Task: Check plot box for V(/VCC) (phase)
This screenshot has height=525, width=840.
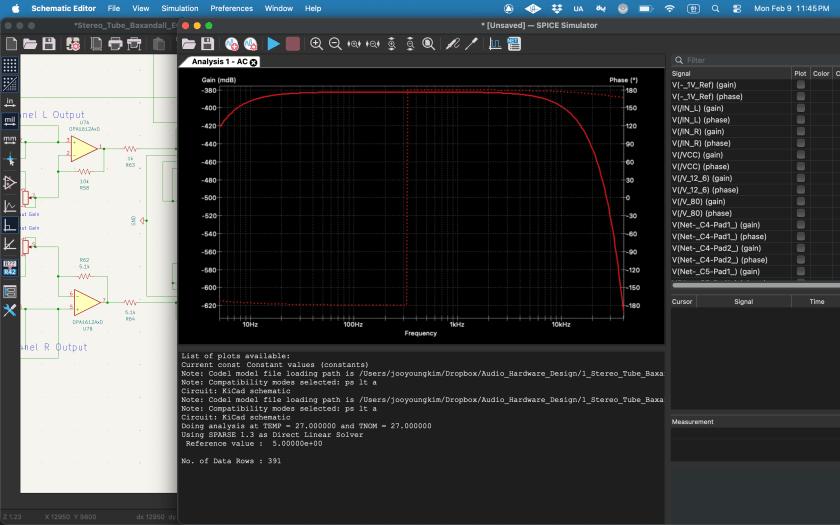Action: coord(800,166)
